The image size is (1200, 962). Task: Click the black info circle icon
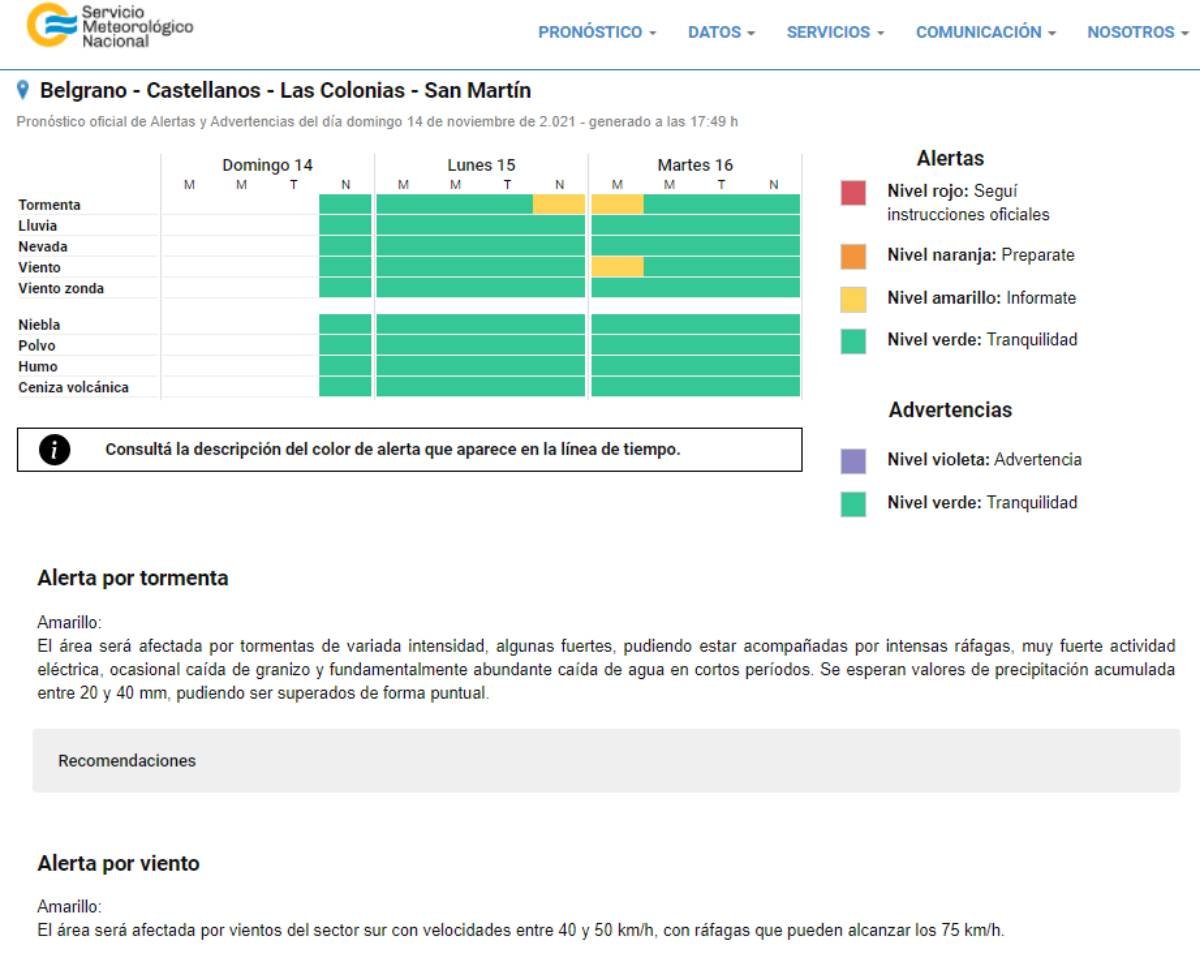pos(53,450)
